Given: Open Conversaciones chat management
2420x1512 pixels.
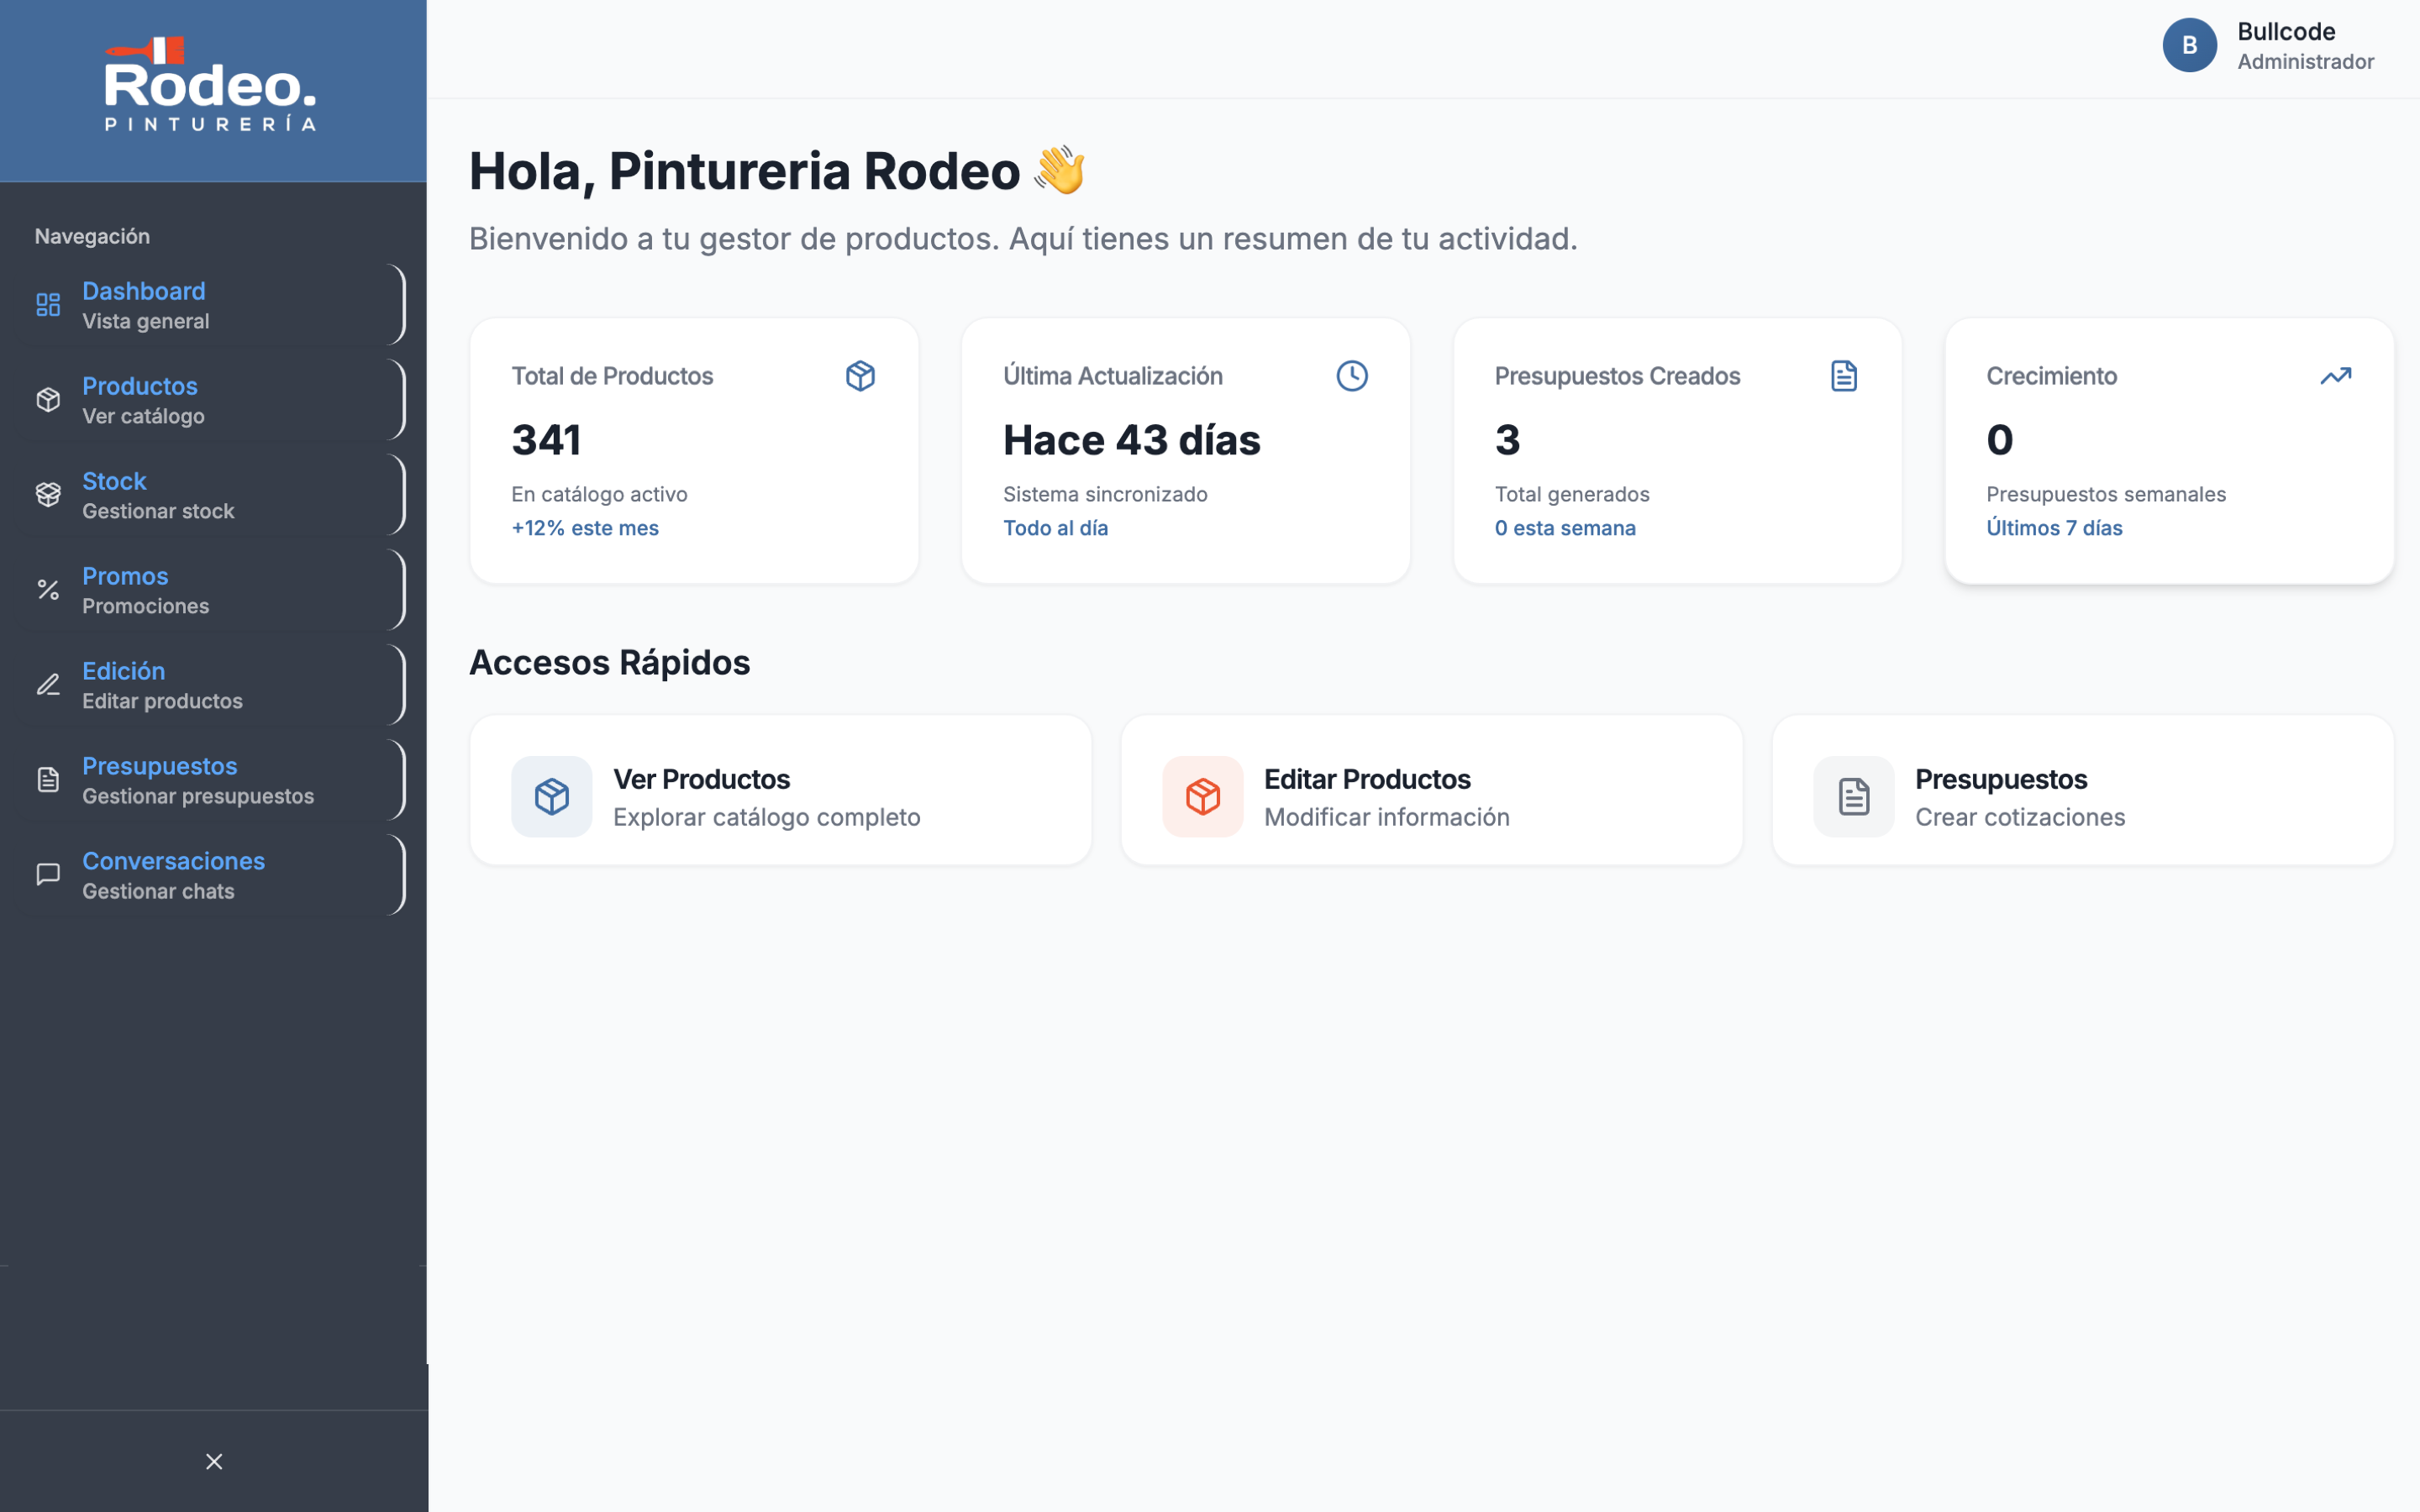Looking at the screenshot, I should (x=212, y=874).
